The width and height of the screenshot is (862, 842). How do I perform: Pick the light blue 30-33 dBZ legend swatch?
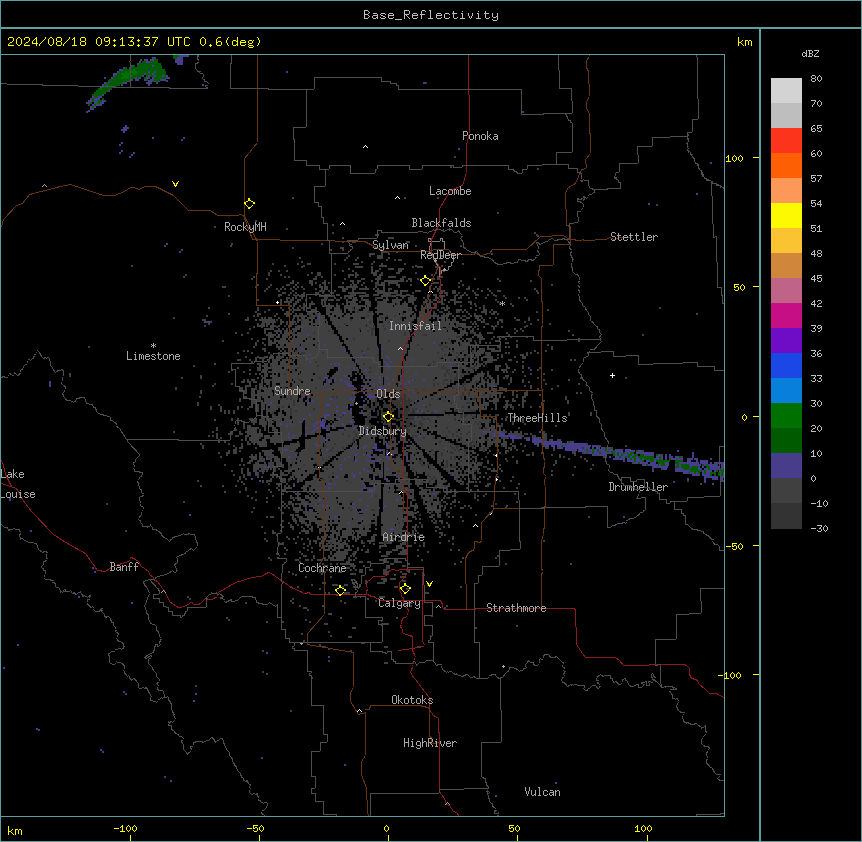(x=786, y=391)
